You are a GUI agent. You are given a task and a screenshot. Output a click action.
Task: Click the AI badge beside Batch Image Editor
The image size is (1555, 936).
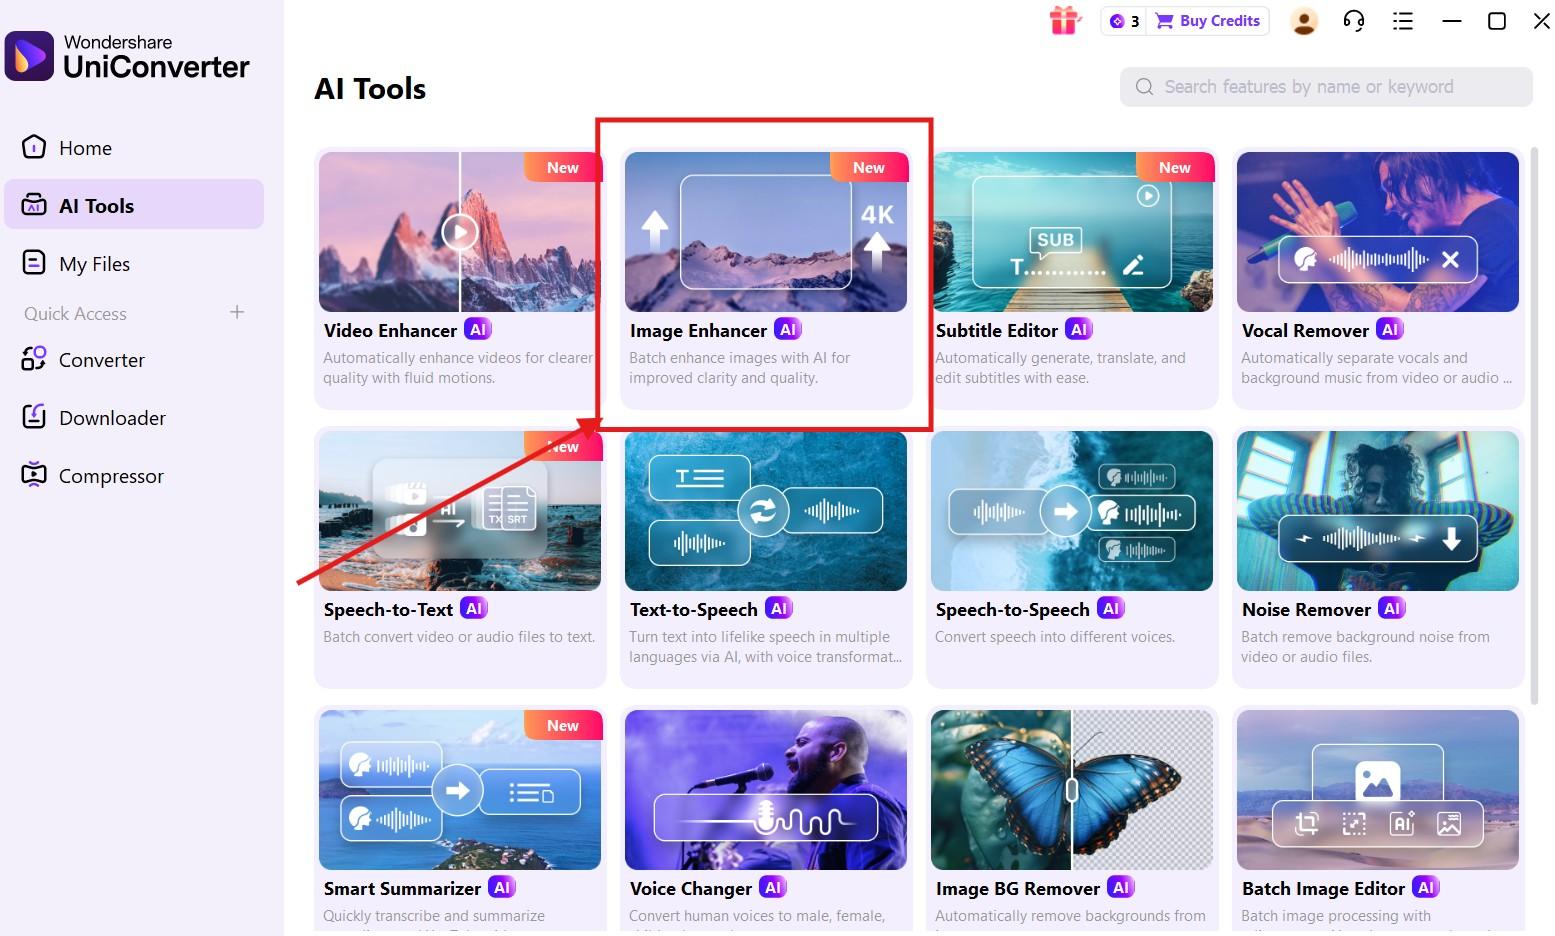(x=1426, y=887)
